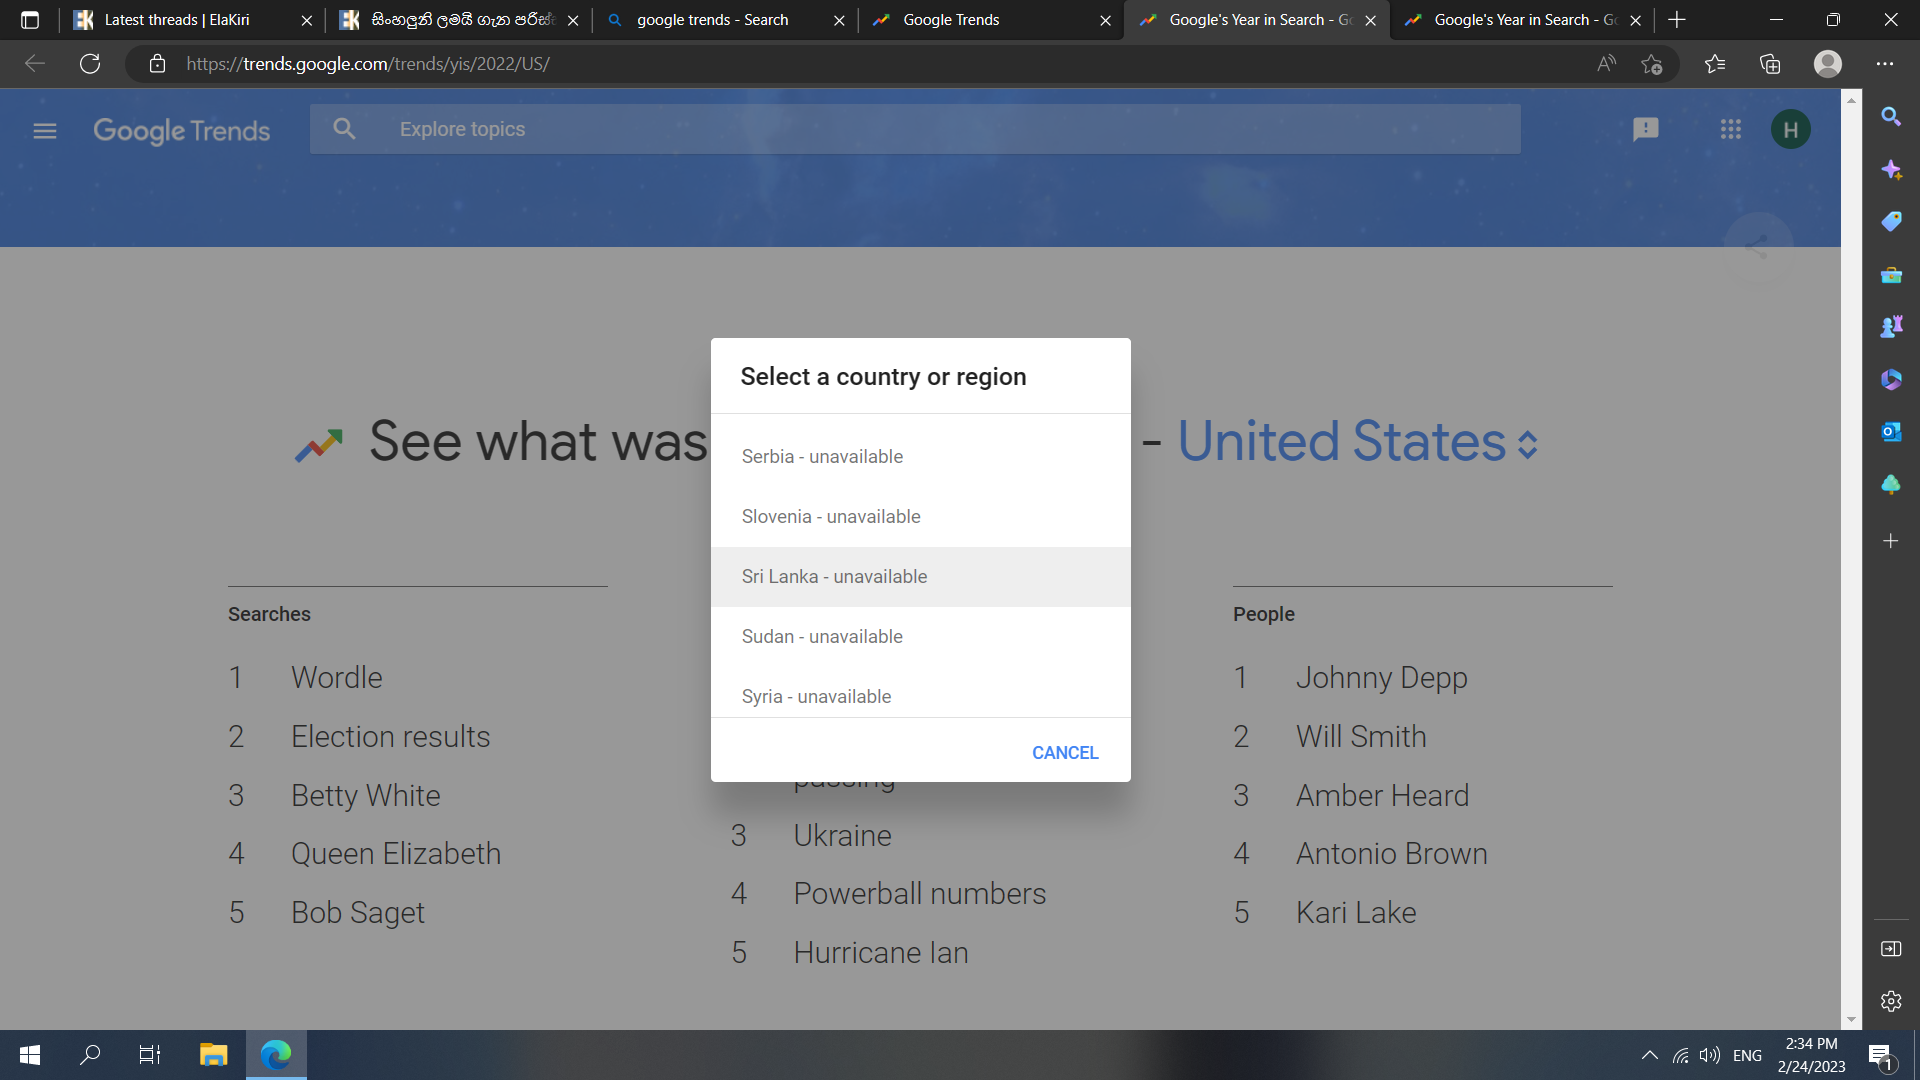Click the browser address bar URL
The width and height of the screenshot is (1920, 1080).
pos(368,64)
